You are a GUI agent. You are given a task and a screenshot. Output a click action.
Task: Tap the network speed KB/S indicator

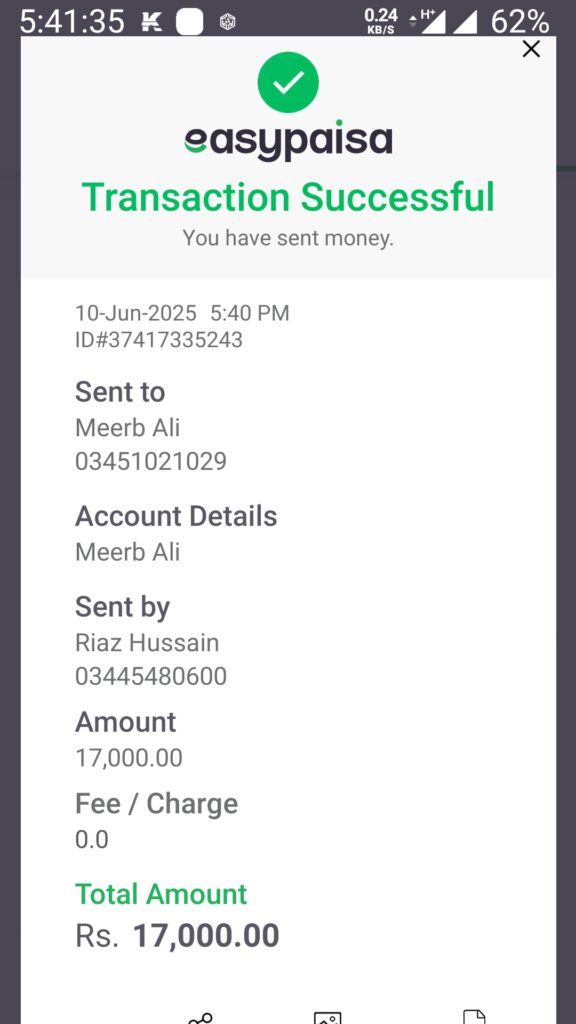(381, 21)
